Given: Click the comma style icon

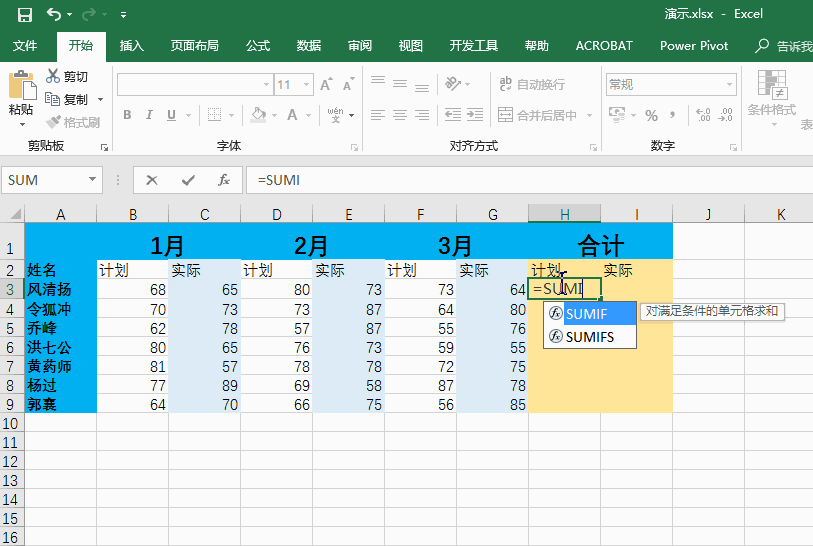Looking at the screenshot, I should 673,115.
